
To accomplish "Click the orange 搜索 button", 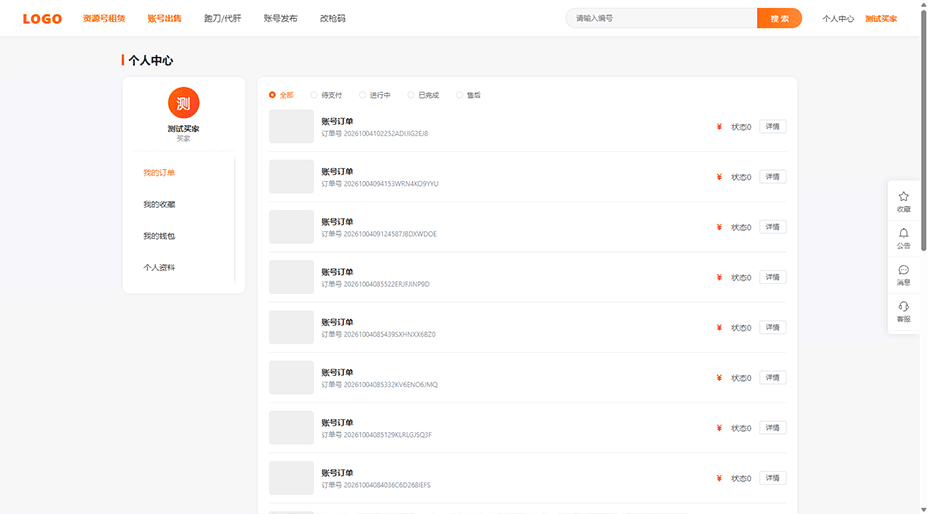I will (x=779, y=18).
